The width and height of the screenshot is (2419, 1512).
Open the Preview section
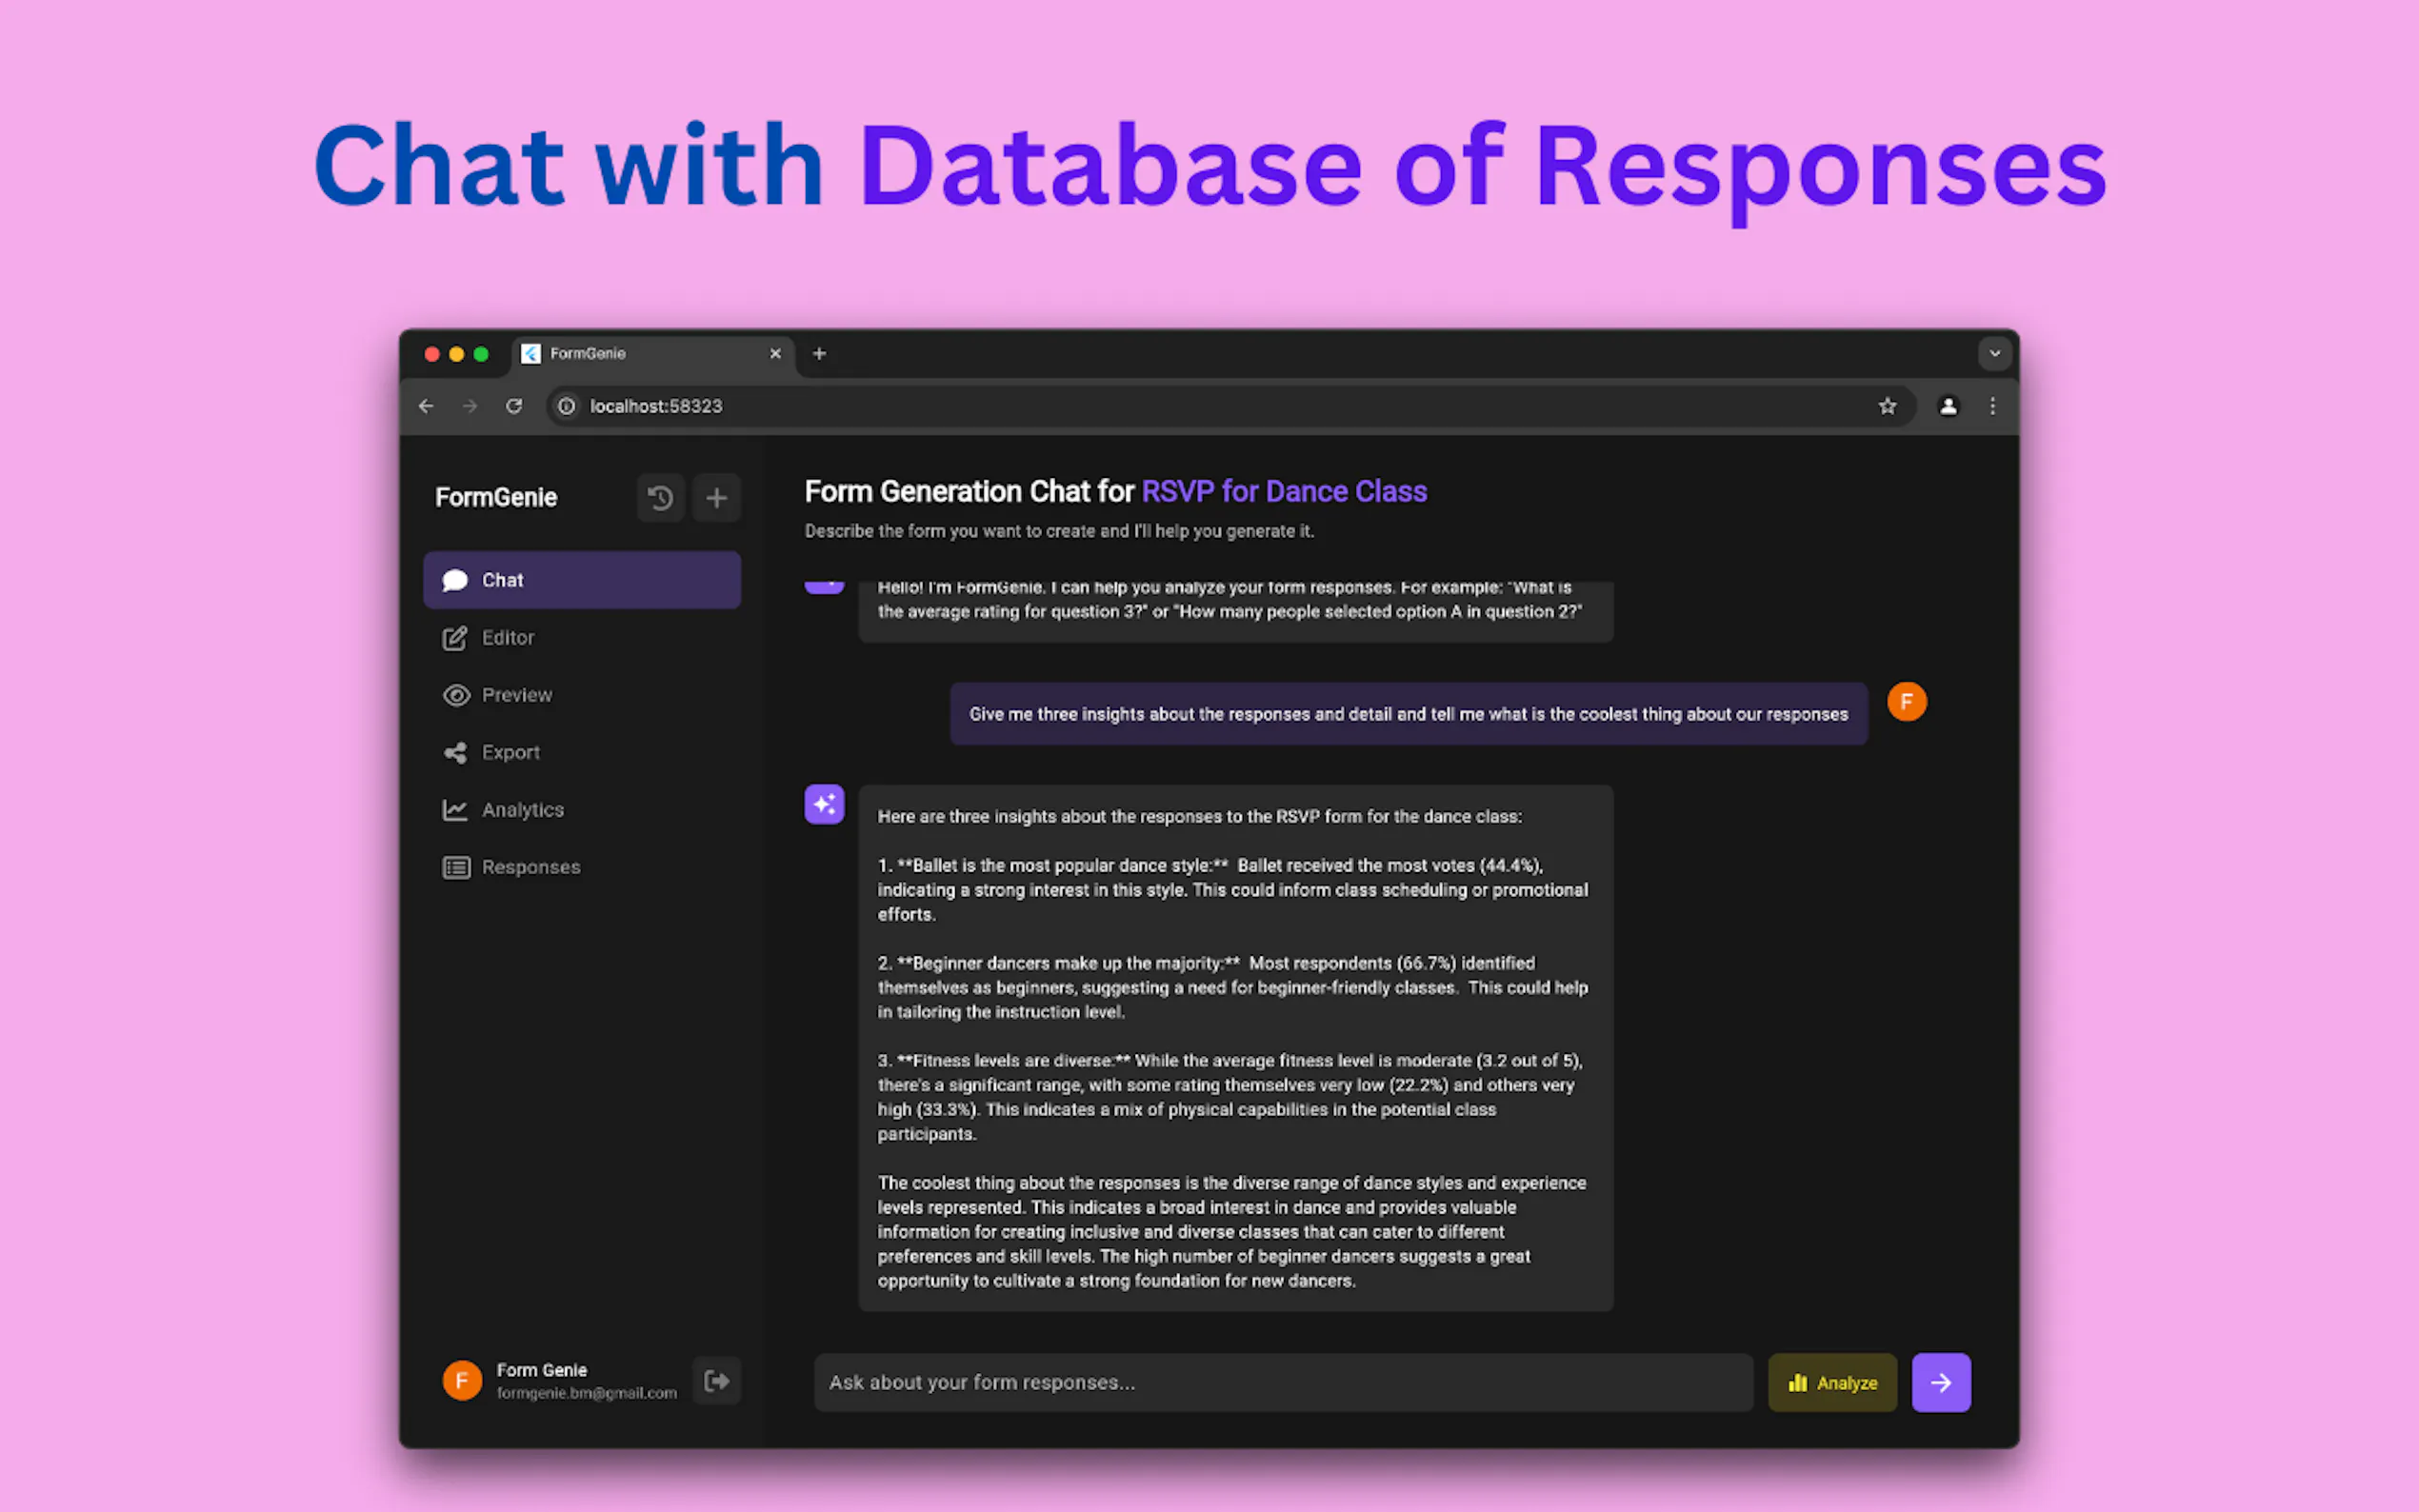tap(516, 695)
